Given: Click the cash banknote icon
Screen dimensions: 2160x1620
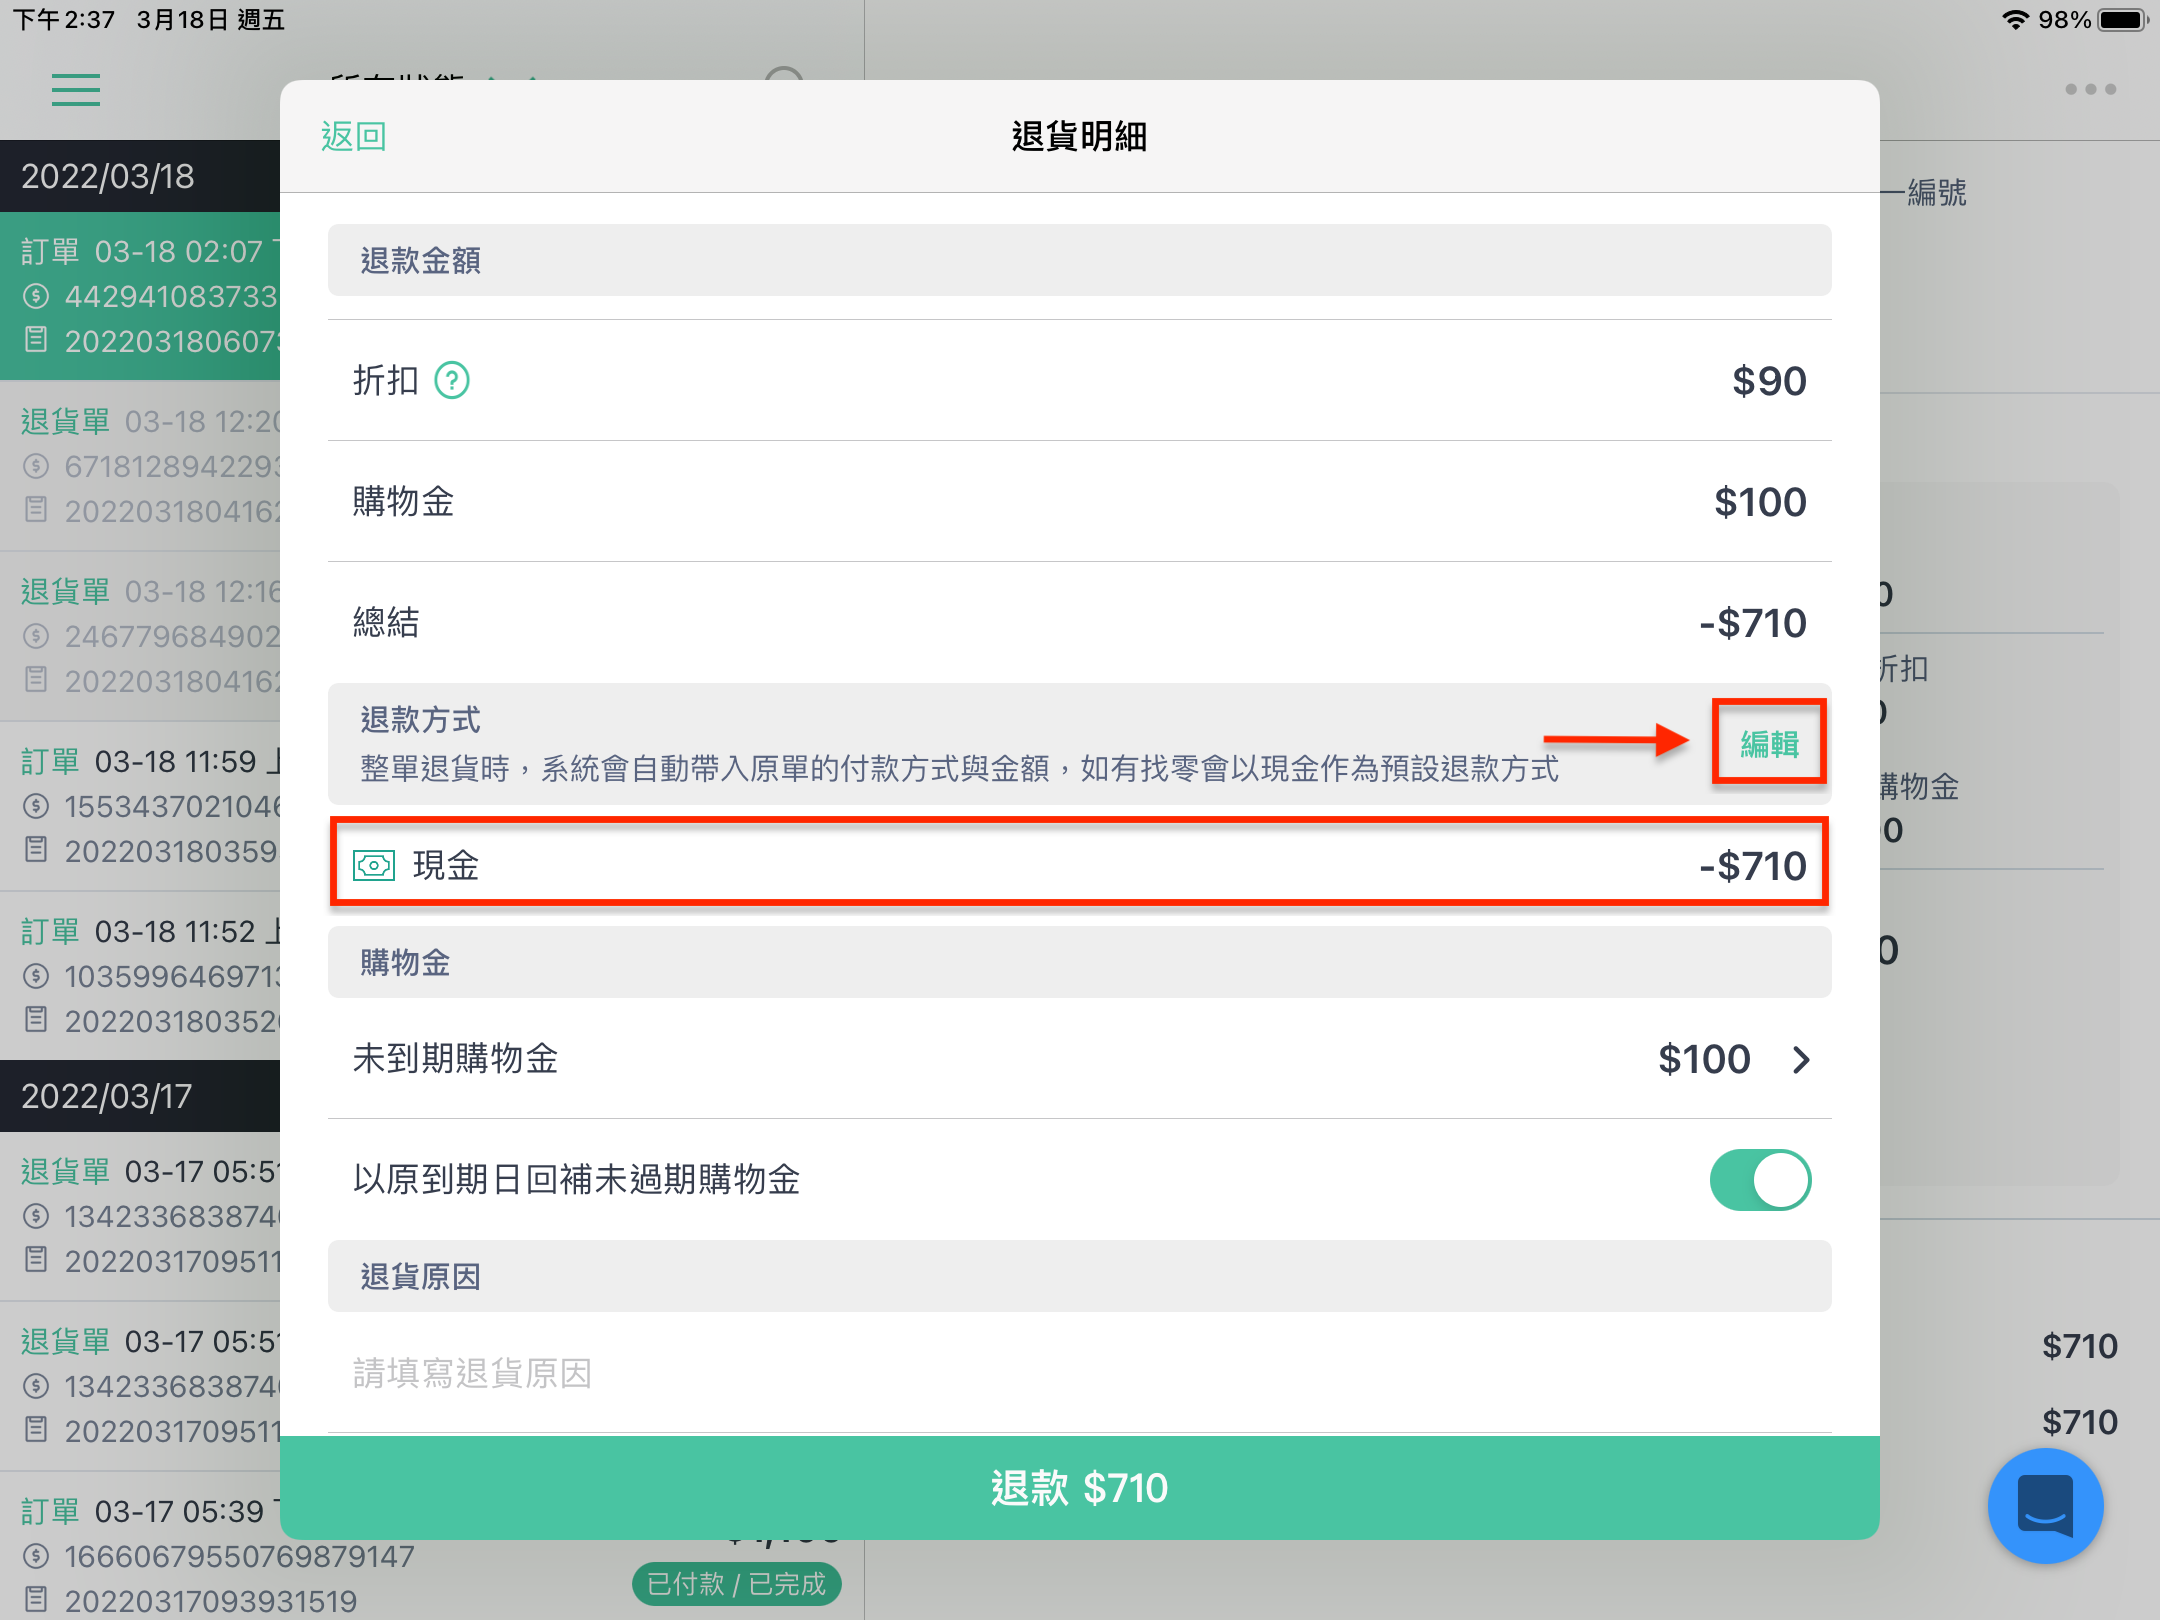Looking at the screenshot, I should [374, 865].
